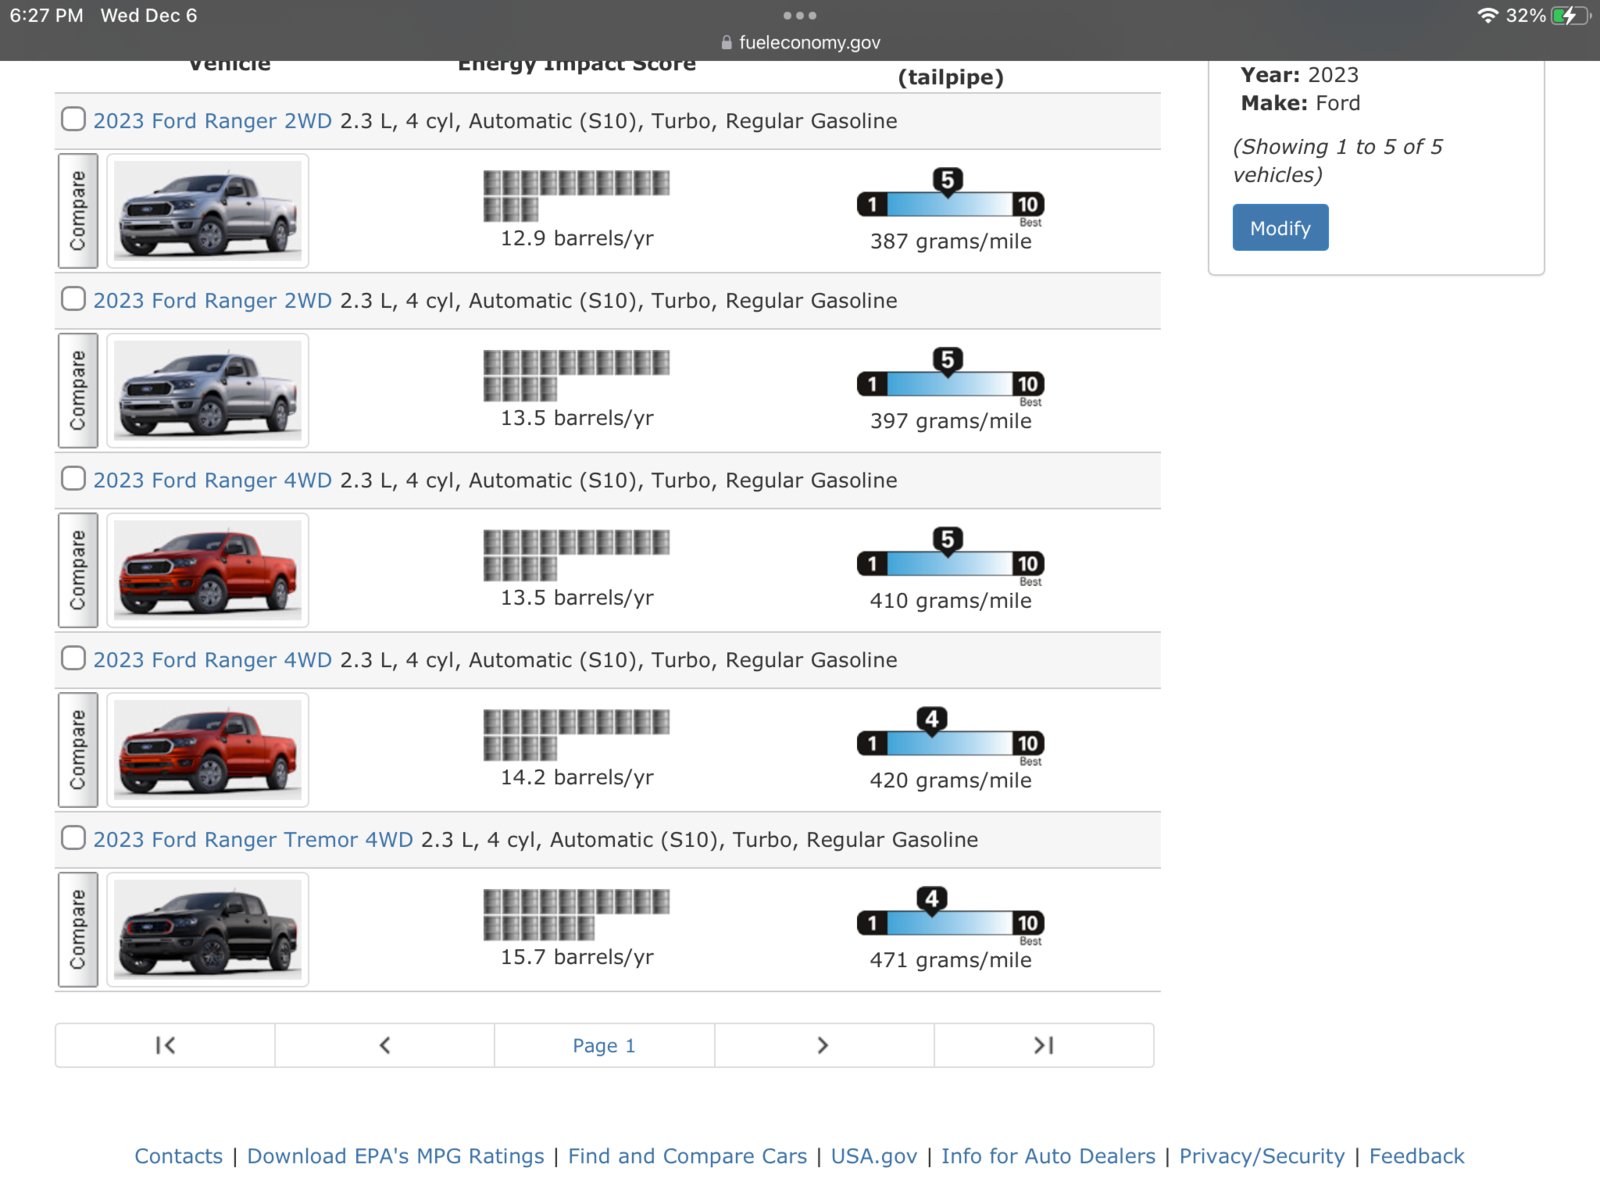Click the energy barrel icons for 15.7 barrels/yr
The width and height of the screenshot is (1600, 1200).
tap(577, 914)
